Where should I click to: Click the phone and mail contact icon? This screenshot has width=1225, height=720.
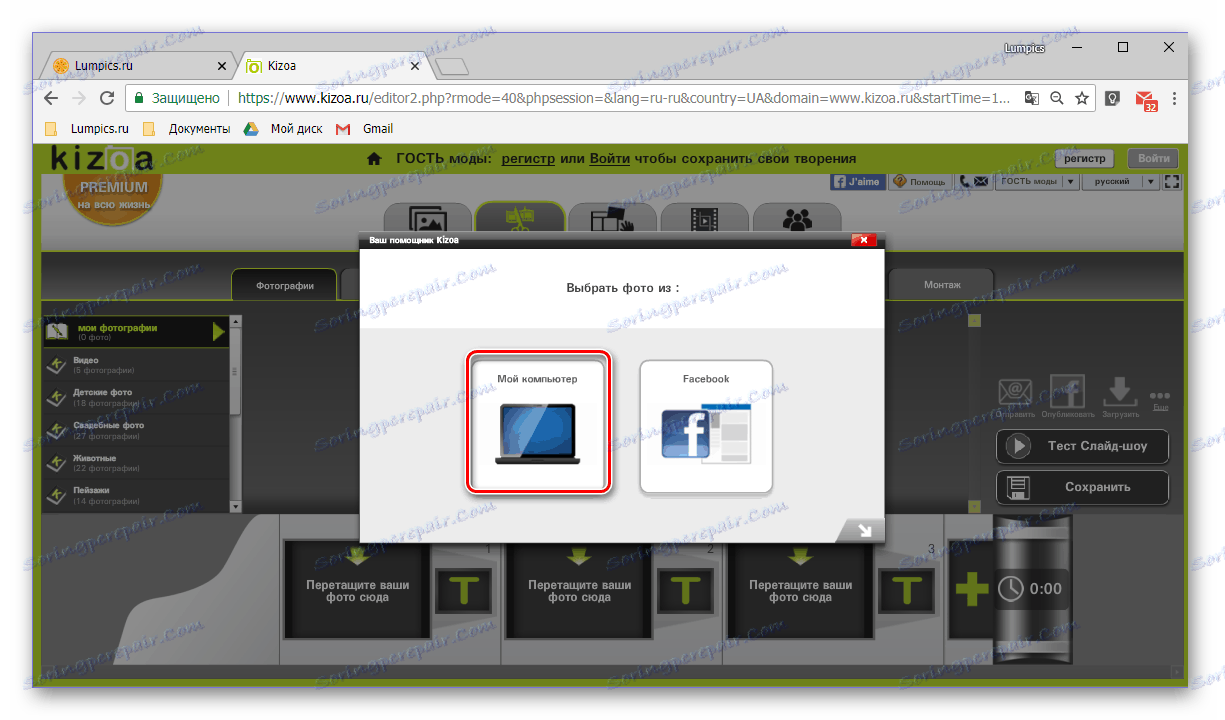973,182
